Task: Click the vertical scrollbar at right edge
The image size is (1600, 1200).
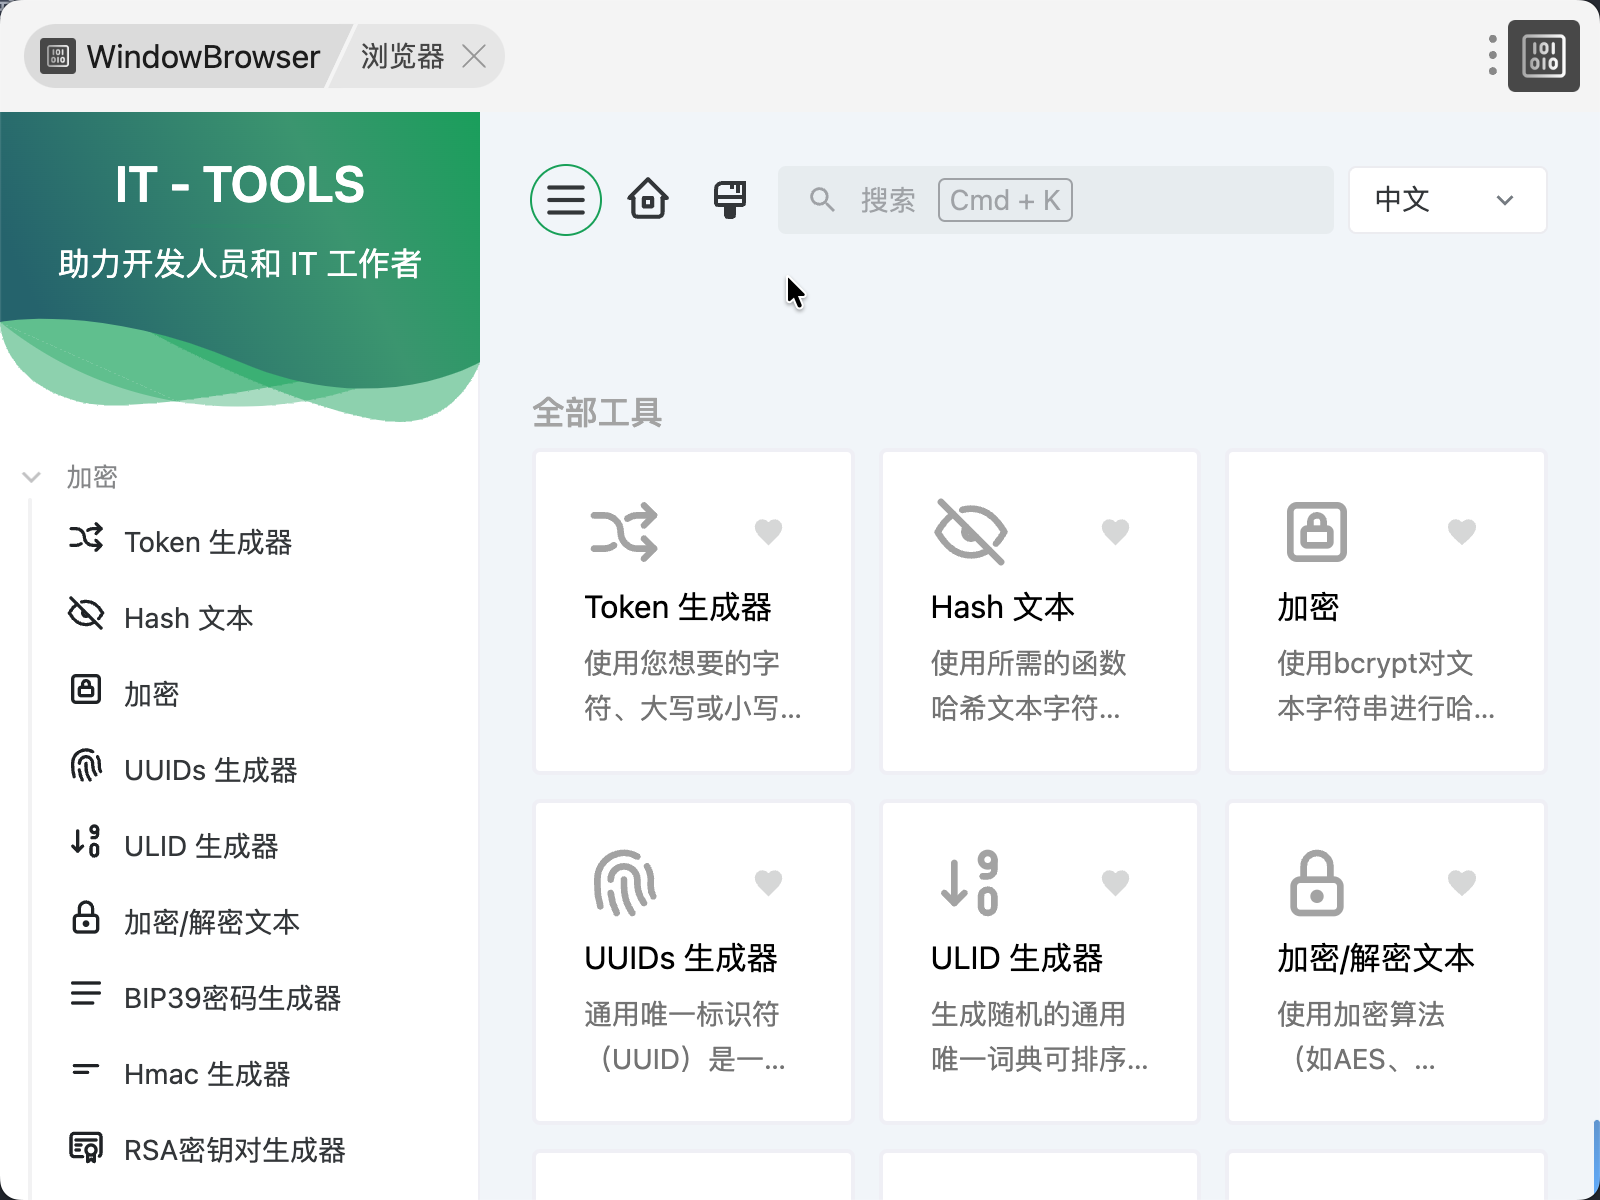Action: pyautogui.click(x=1596, y=1158)
